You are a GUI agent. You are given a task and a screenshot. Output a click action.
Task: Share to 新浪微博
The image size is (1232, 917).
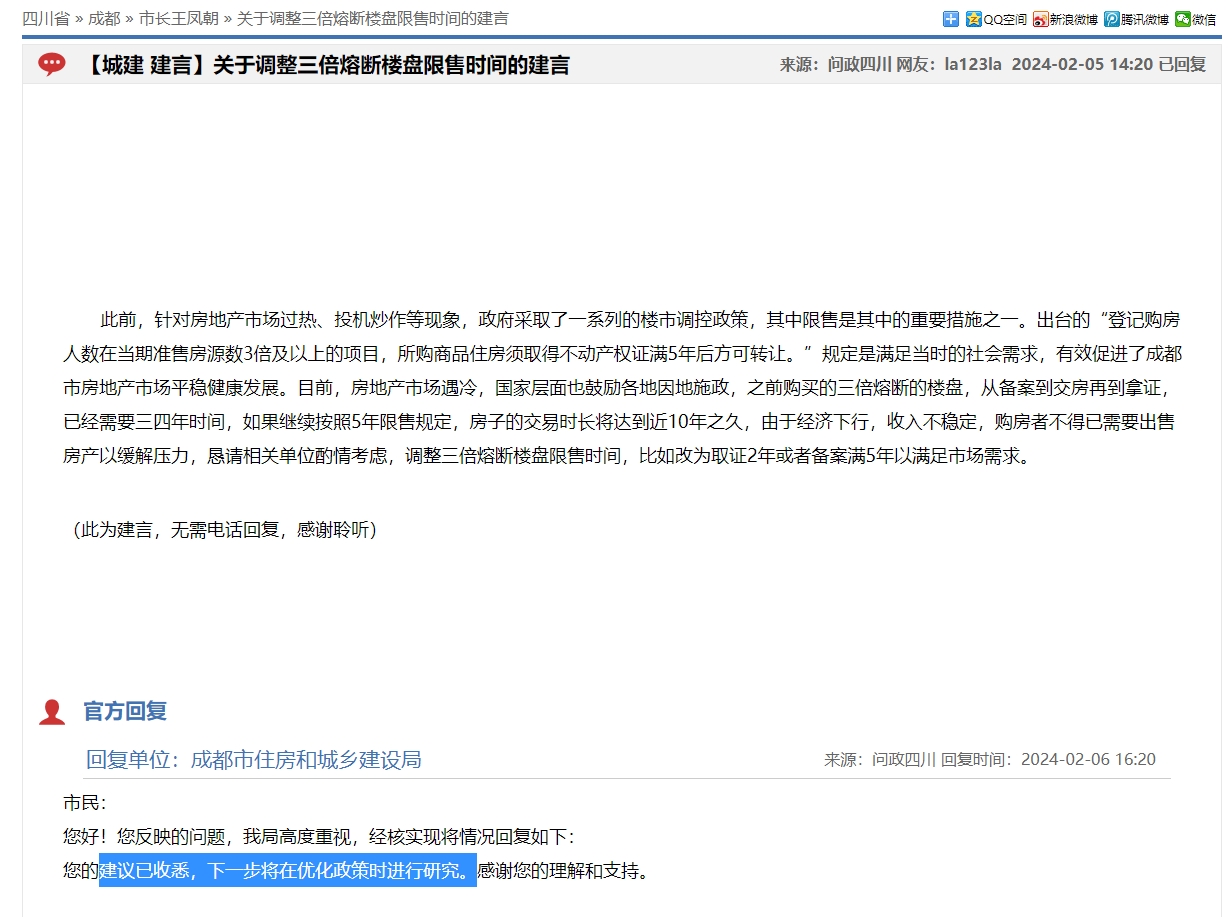coord(1065,19)
